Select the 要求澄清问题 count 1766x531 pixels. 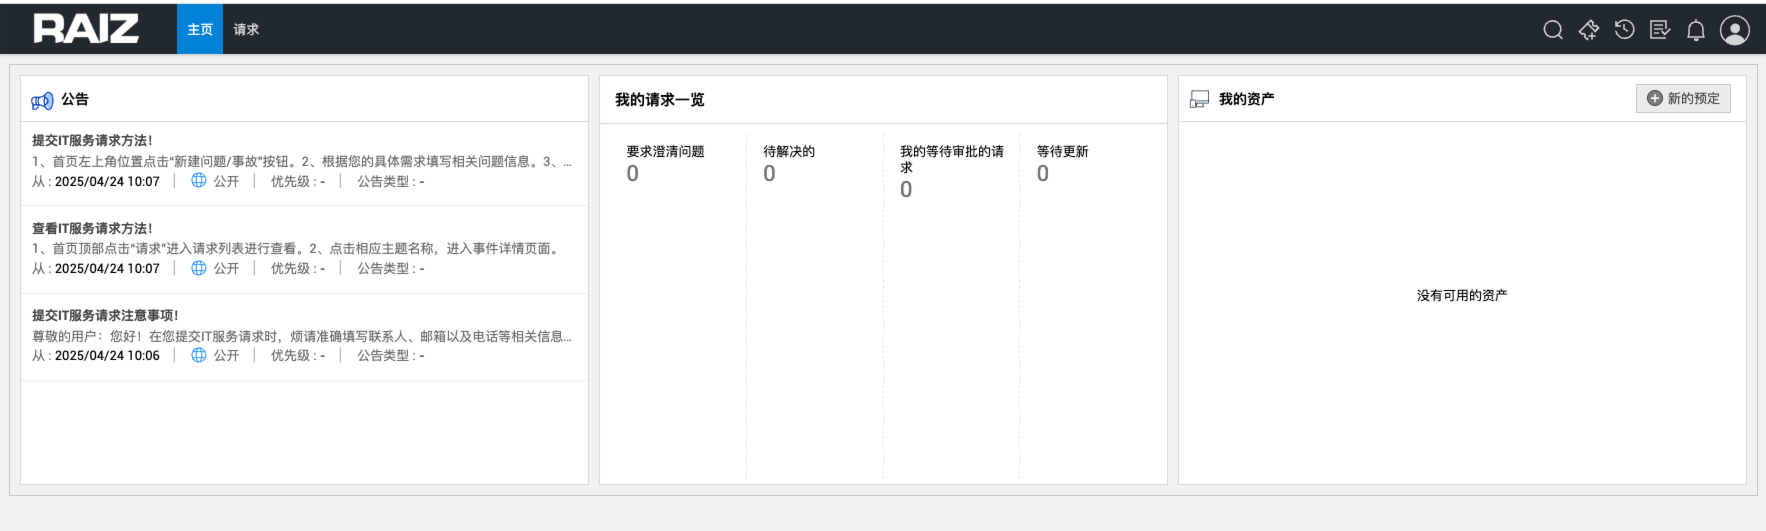click(x=633, y=174)
